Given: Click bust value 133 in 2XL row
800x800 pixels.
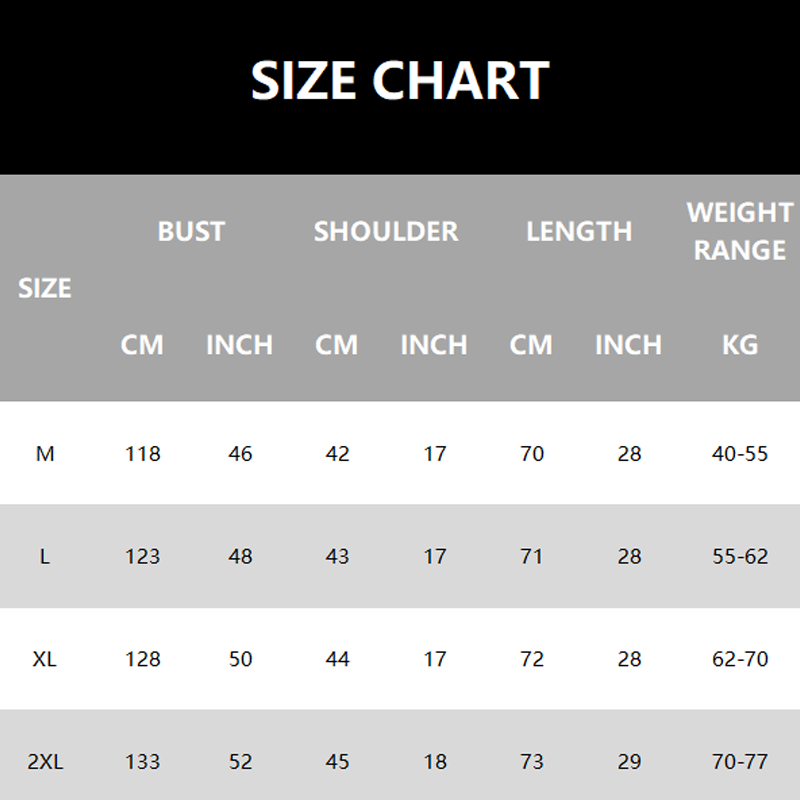Looking at the screenshot, I should pyautogui.click(x=143, y=762).
